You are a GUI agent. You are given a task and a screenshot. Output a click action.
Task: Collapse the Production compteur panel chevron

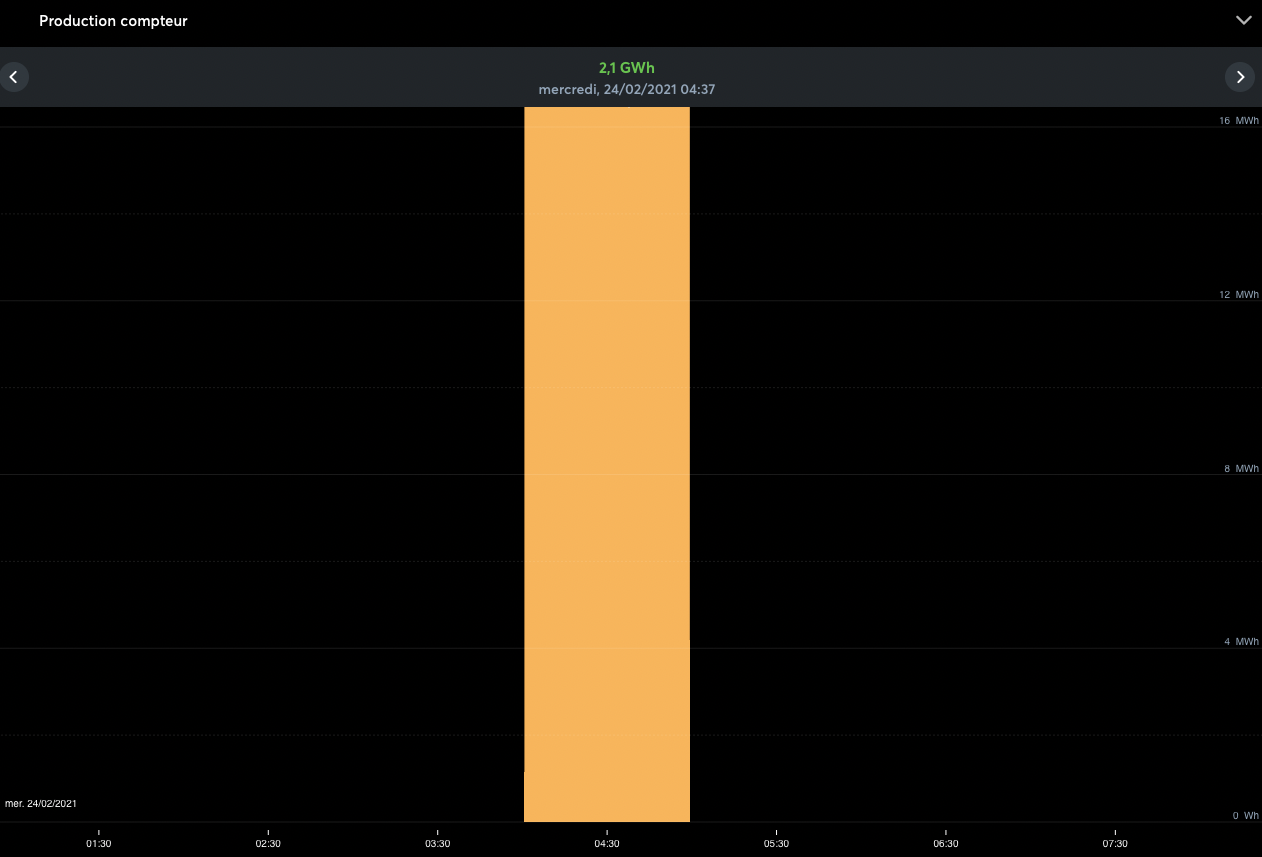[1243, 21]
